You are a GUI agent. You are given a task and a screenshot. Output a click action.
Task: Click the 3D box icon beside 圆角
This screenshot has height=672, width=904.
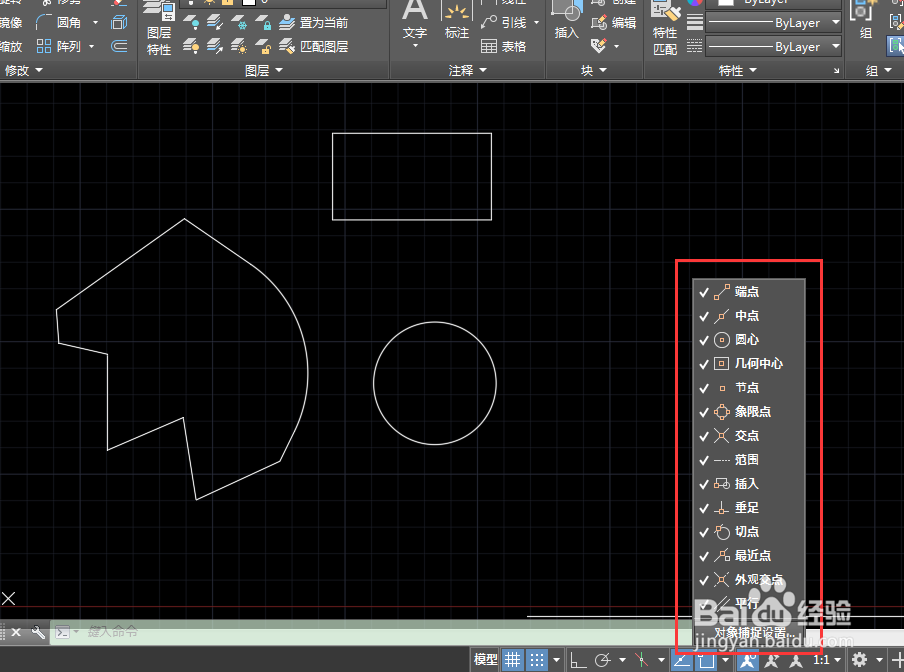(119, 22)
